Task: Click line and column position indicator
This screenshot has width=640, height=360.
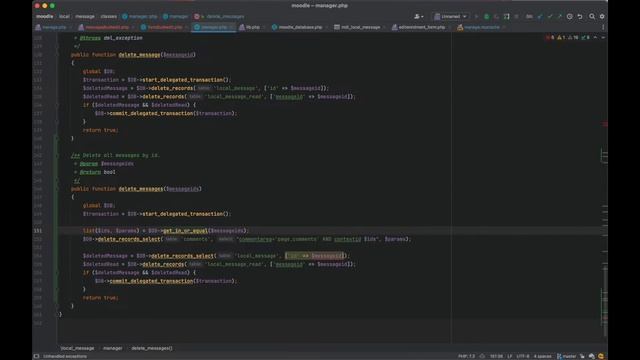Action: point(496,356)
